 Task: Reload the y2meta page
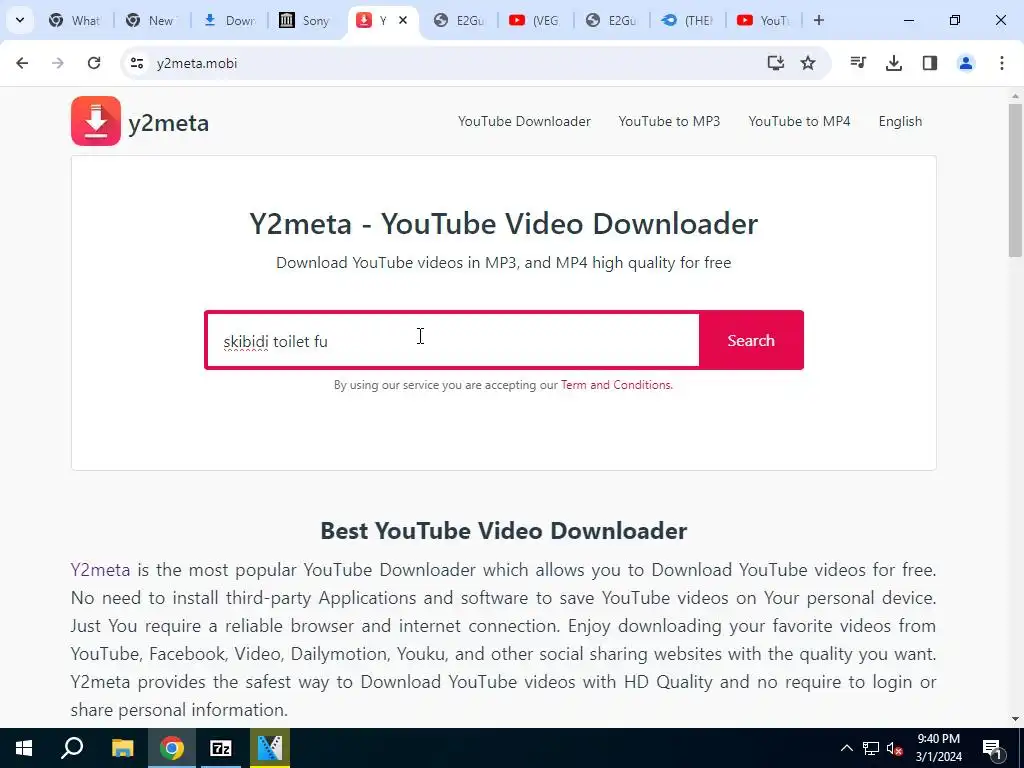[94, 63]
